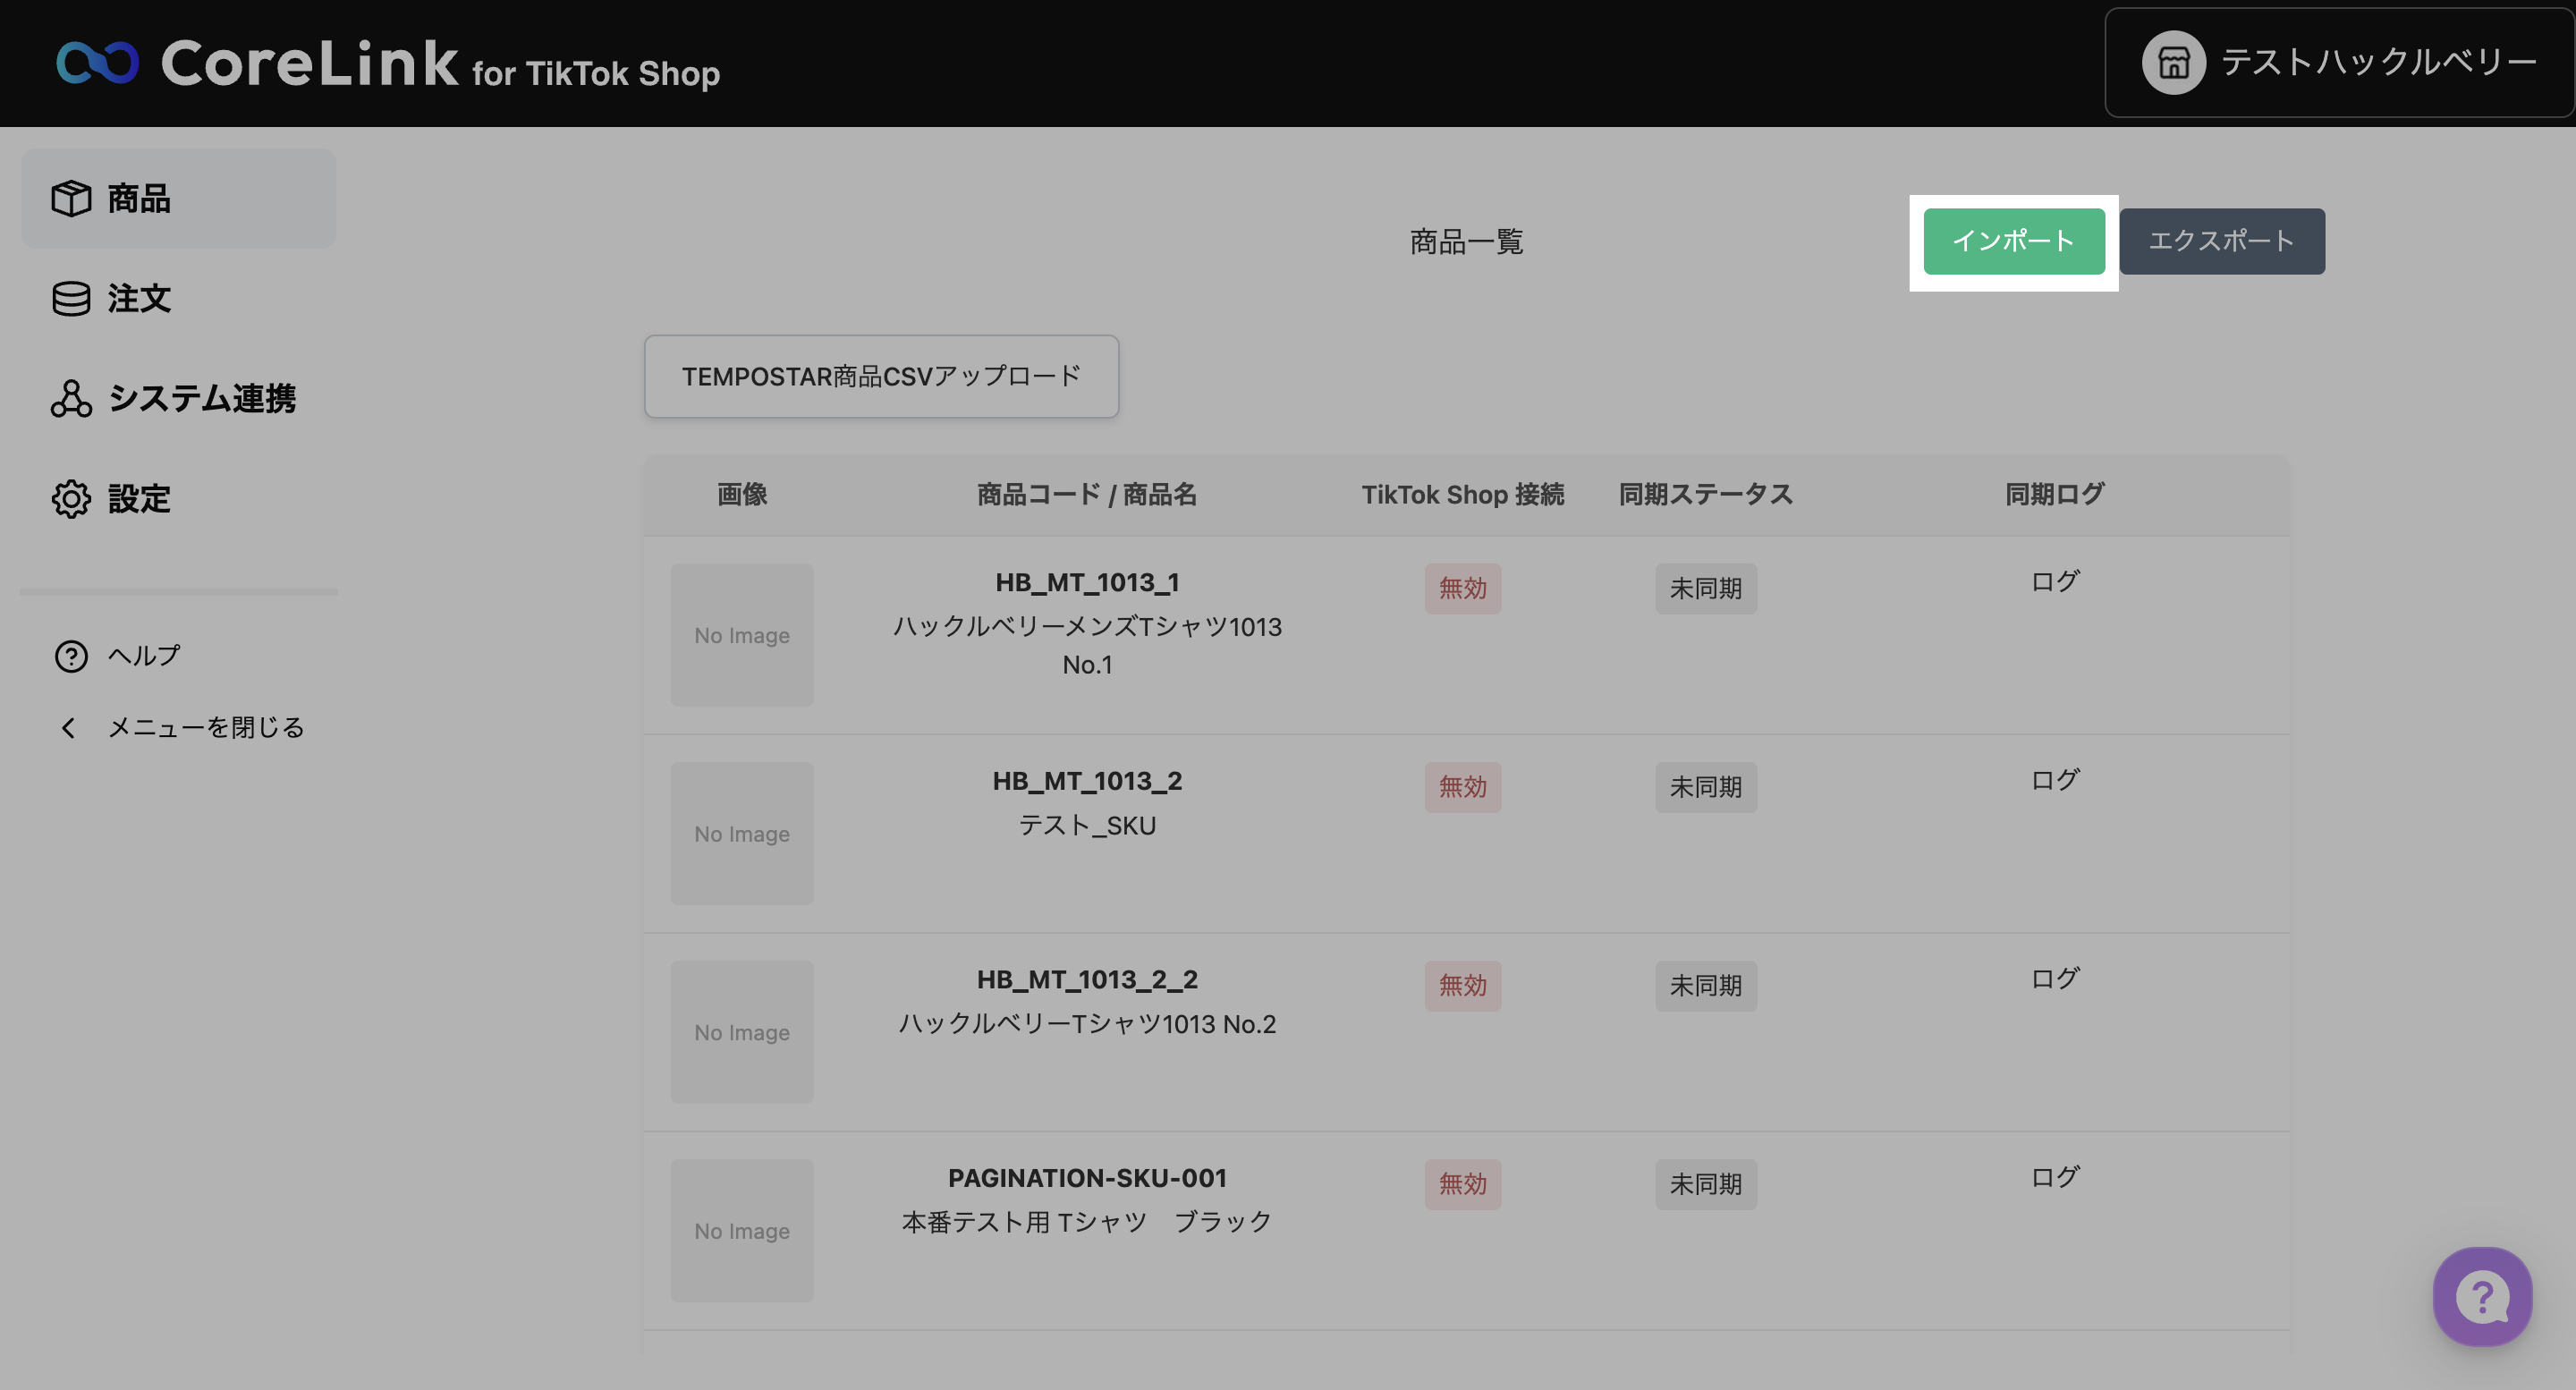This screenshot has height=1390, width=2576.
Task: Go to システム連携 menu item
Action: (202, 398)
